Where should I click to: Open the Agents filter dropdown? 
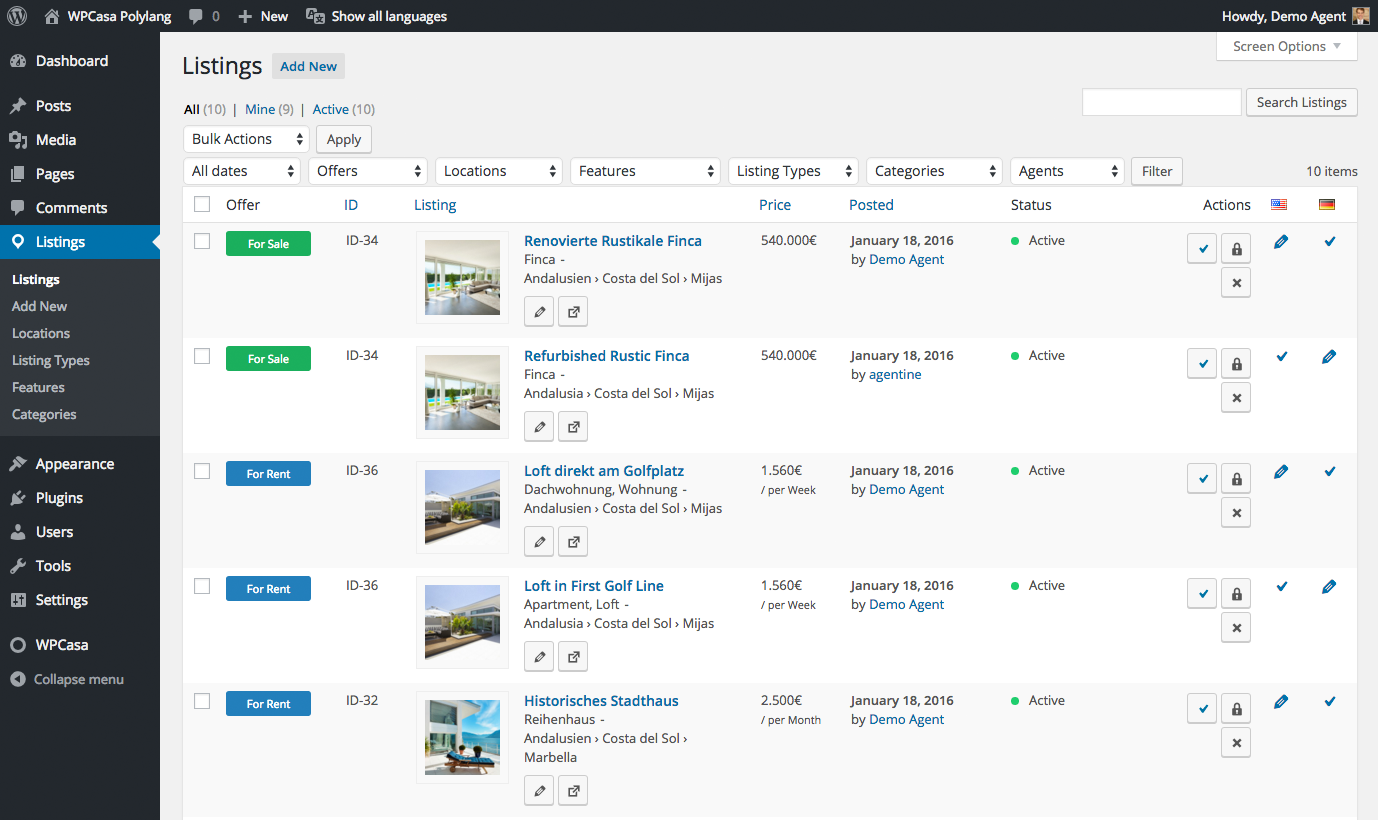[x=1067, y=171]
